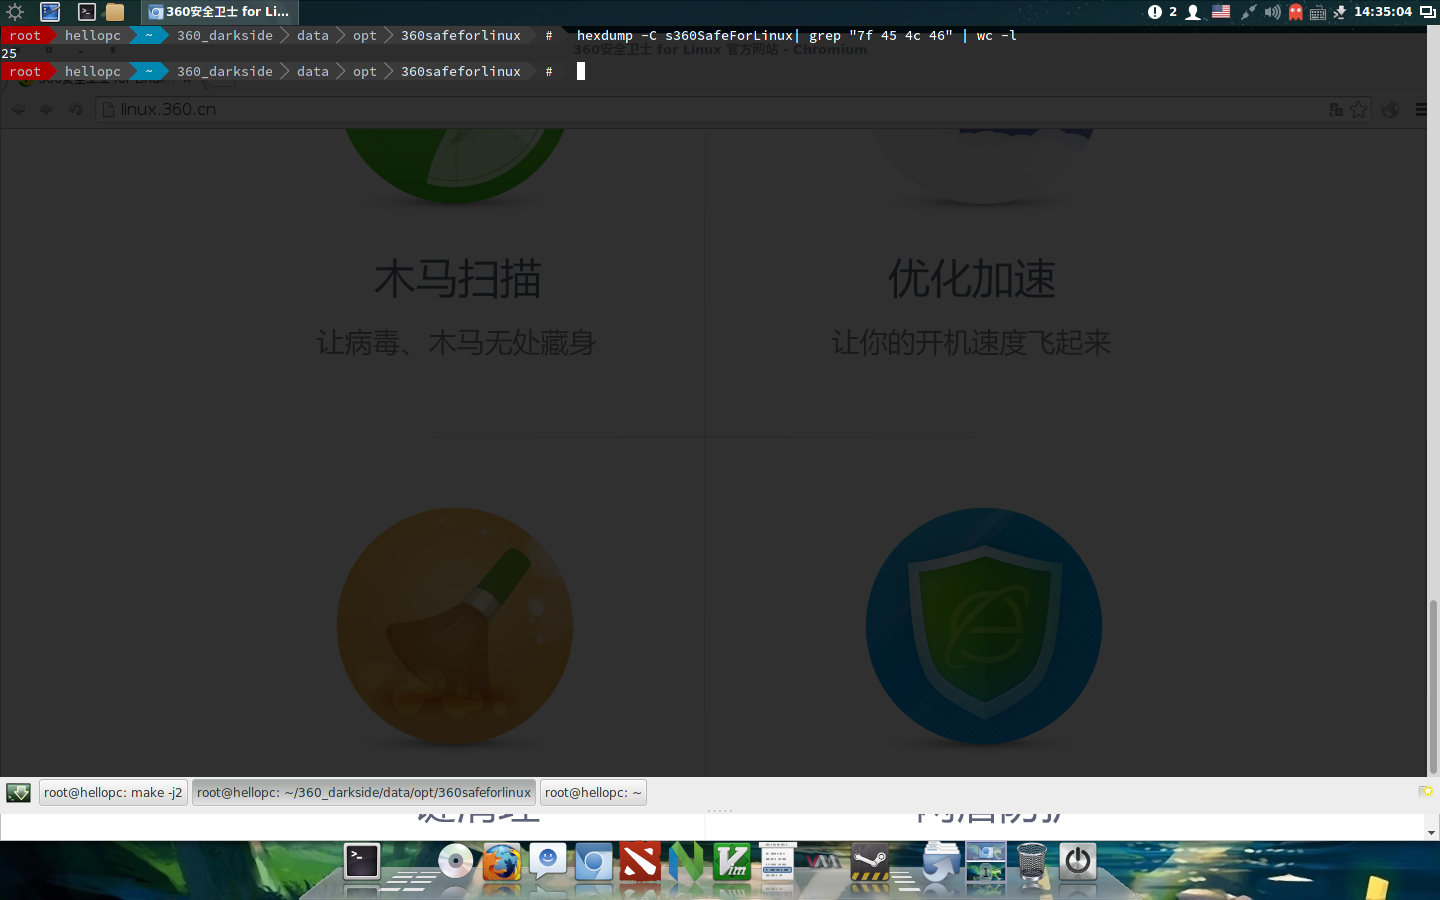Click the green radar scan image
Screen dimensions: 1440x900
[455, 165]
